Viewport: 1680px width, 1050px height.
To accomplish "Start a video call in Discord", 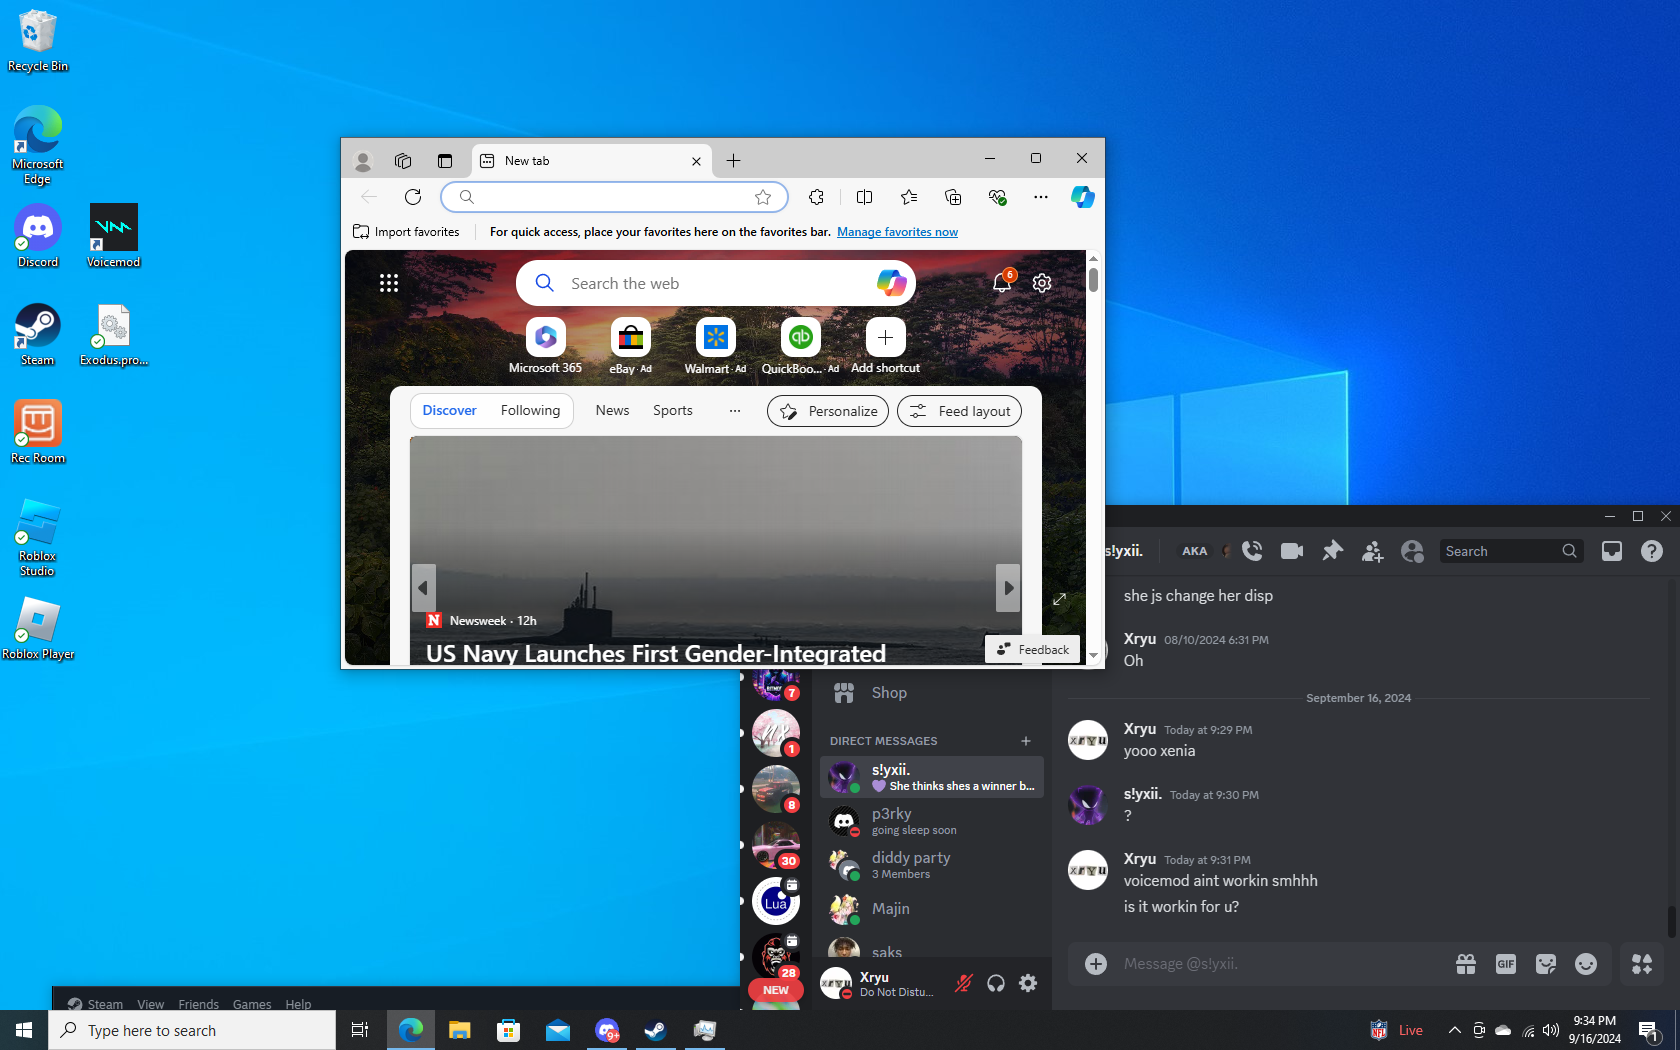I will pyautogui.click(x=1292, y=551).
